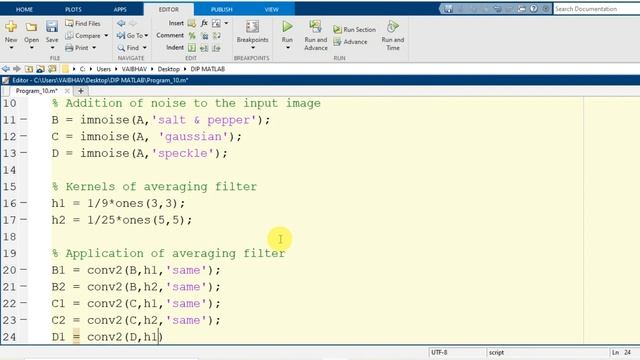Click the quick access Save icon in title strip
The image size is (640, 360).
(x=448, y=9)
